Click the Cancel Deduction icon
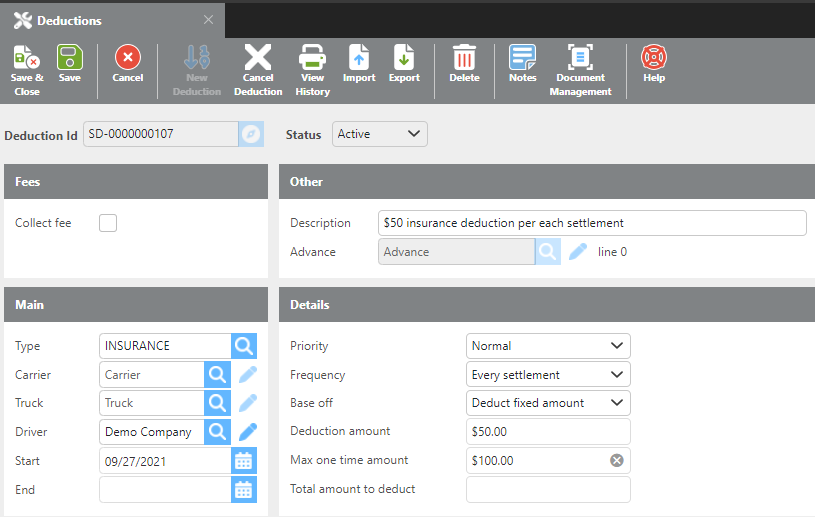 click(258, 59)
